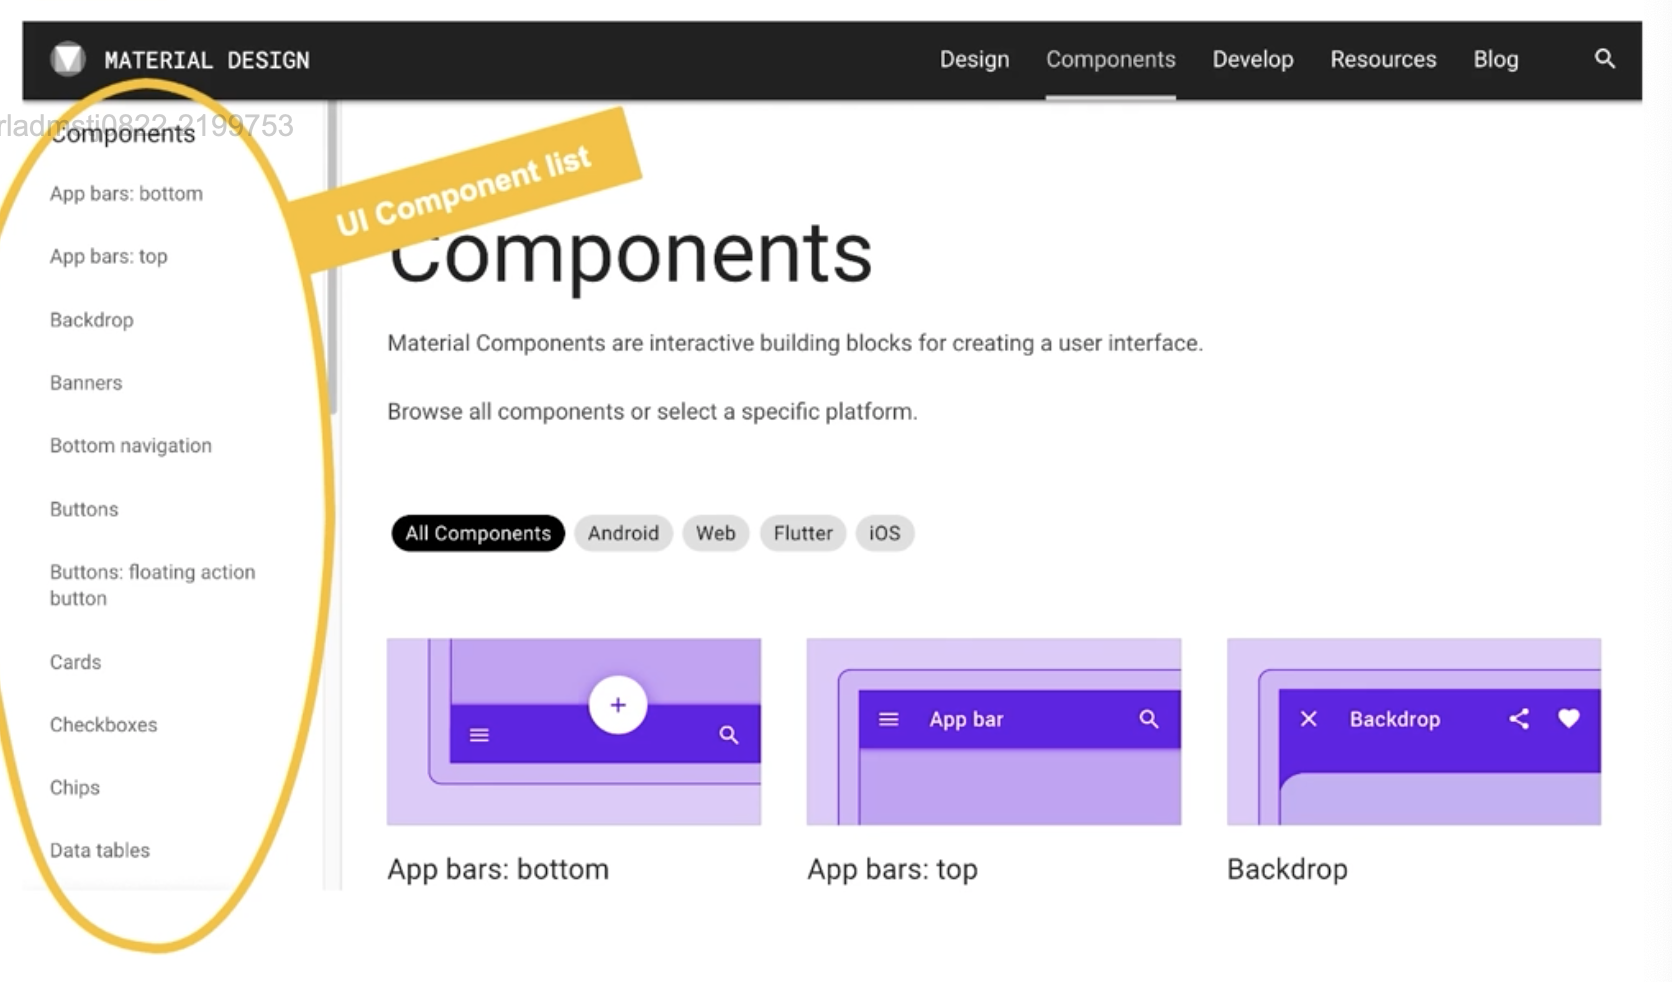This screenshot has height=982, width=1672.
Task: Select the Components nav tab
Action: click(x=1111, y=59)
